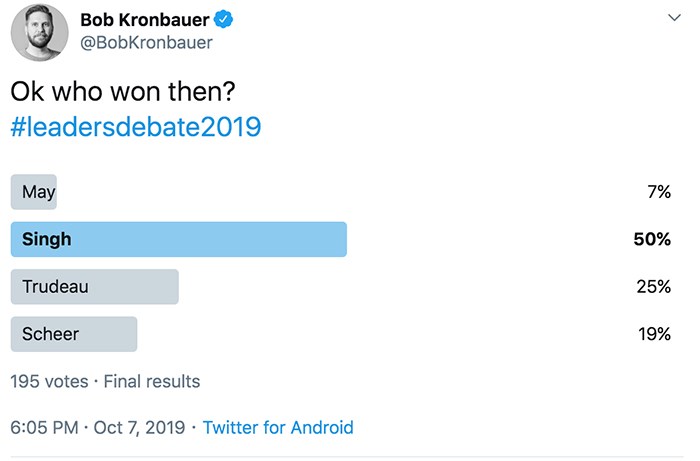The width and height of the screenshot is (700, 461).
Task: Click the blue verified badge icon
Action: pyautogui.click(x=223, y=20)
